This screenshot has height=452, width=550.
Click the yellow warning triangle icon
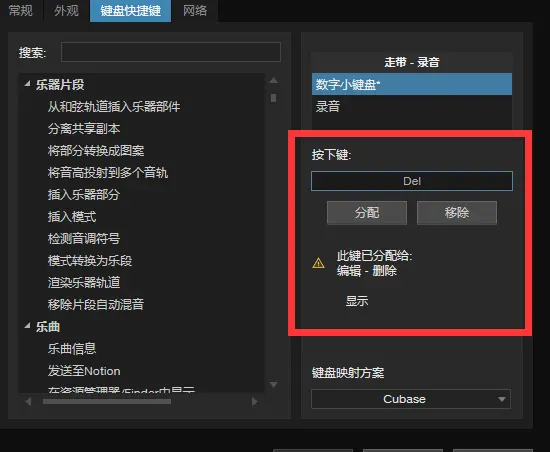pos(318,263)
